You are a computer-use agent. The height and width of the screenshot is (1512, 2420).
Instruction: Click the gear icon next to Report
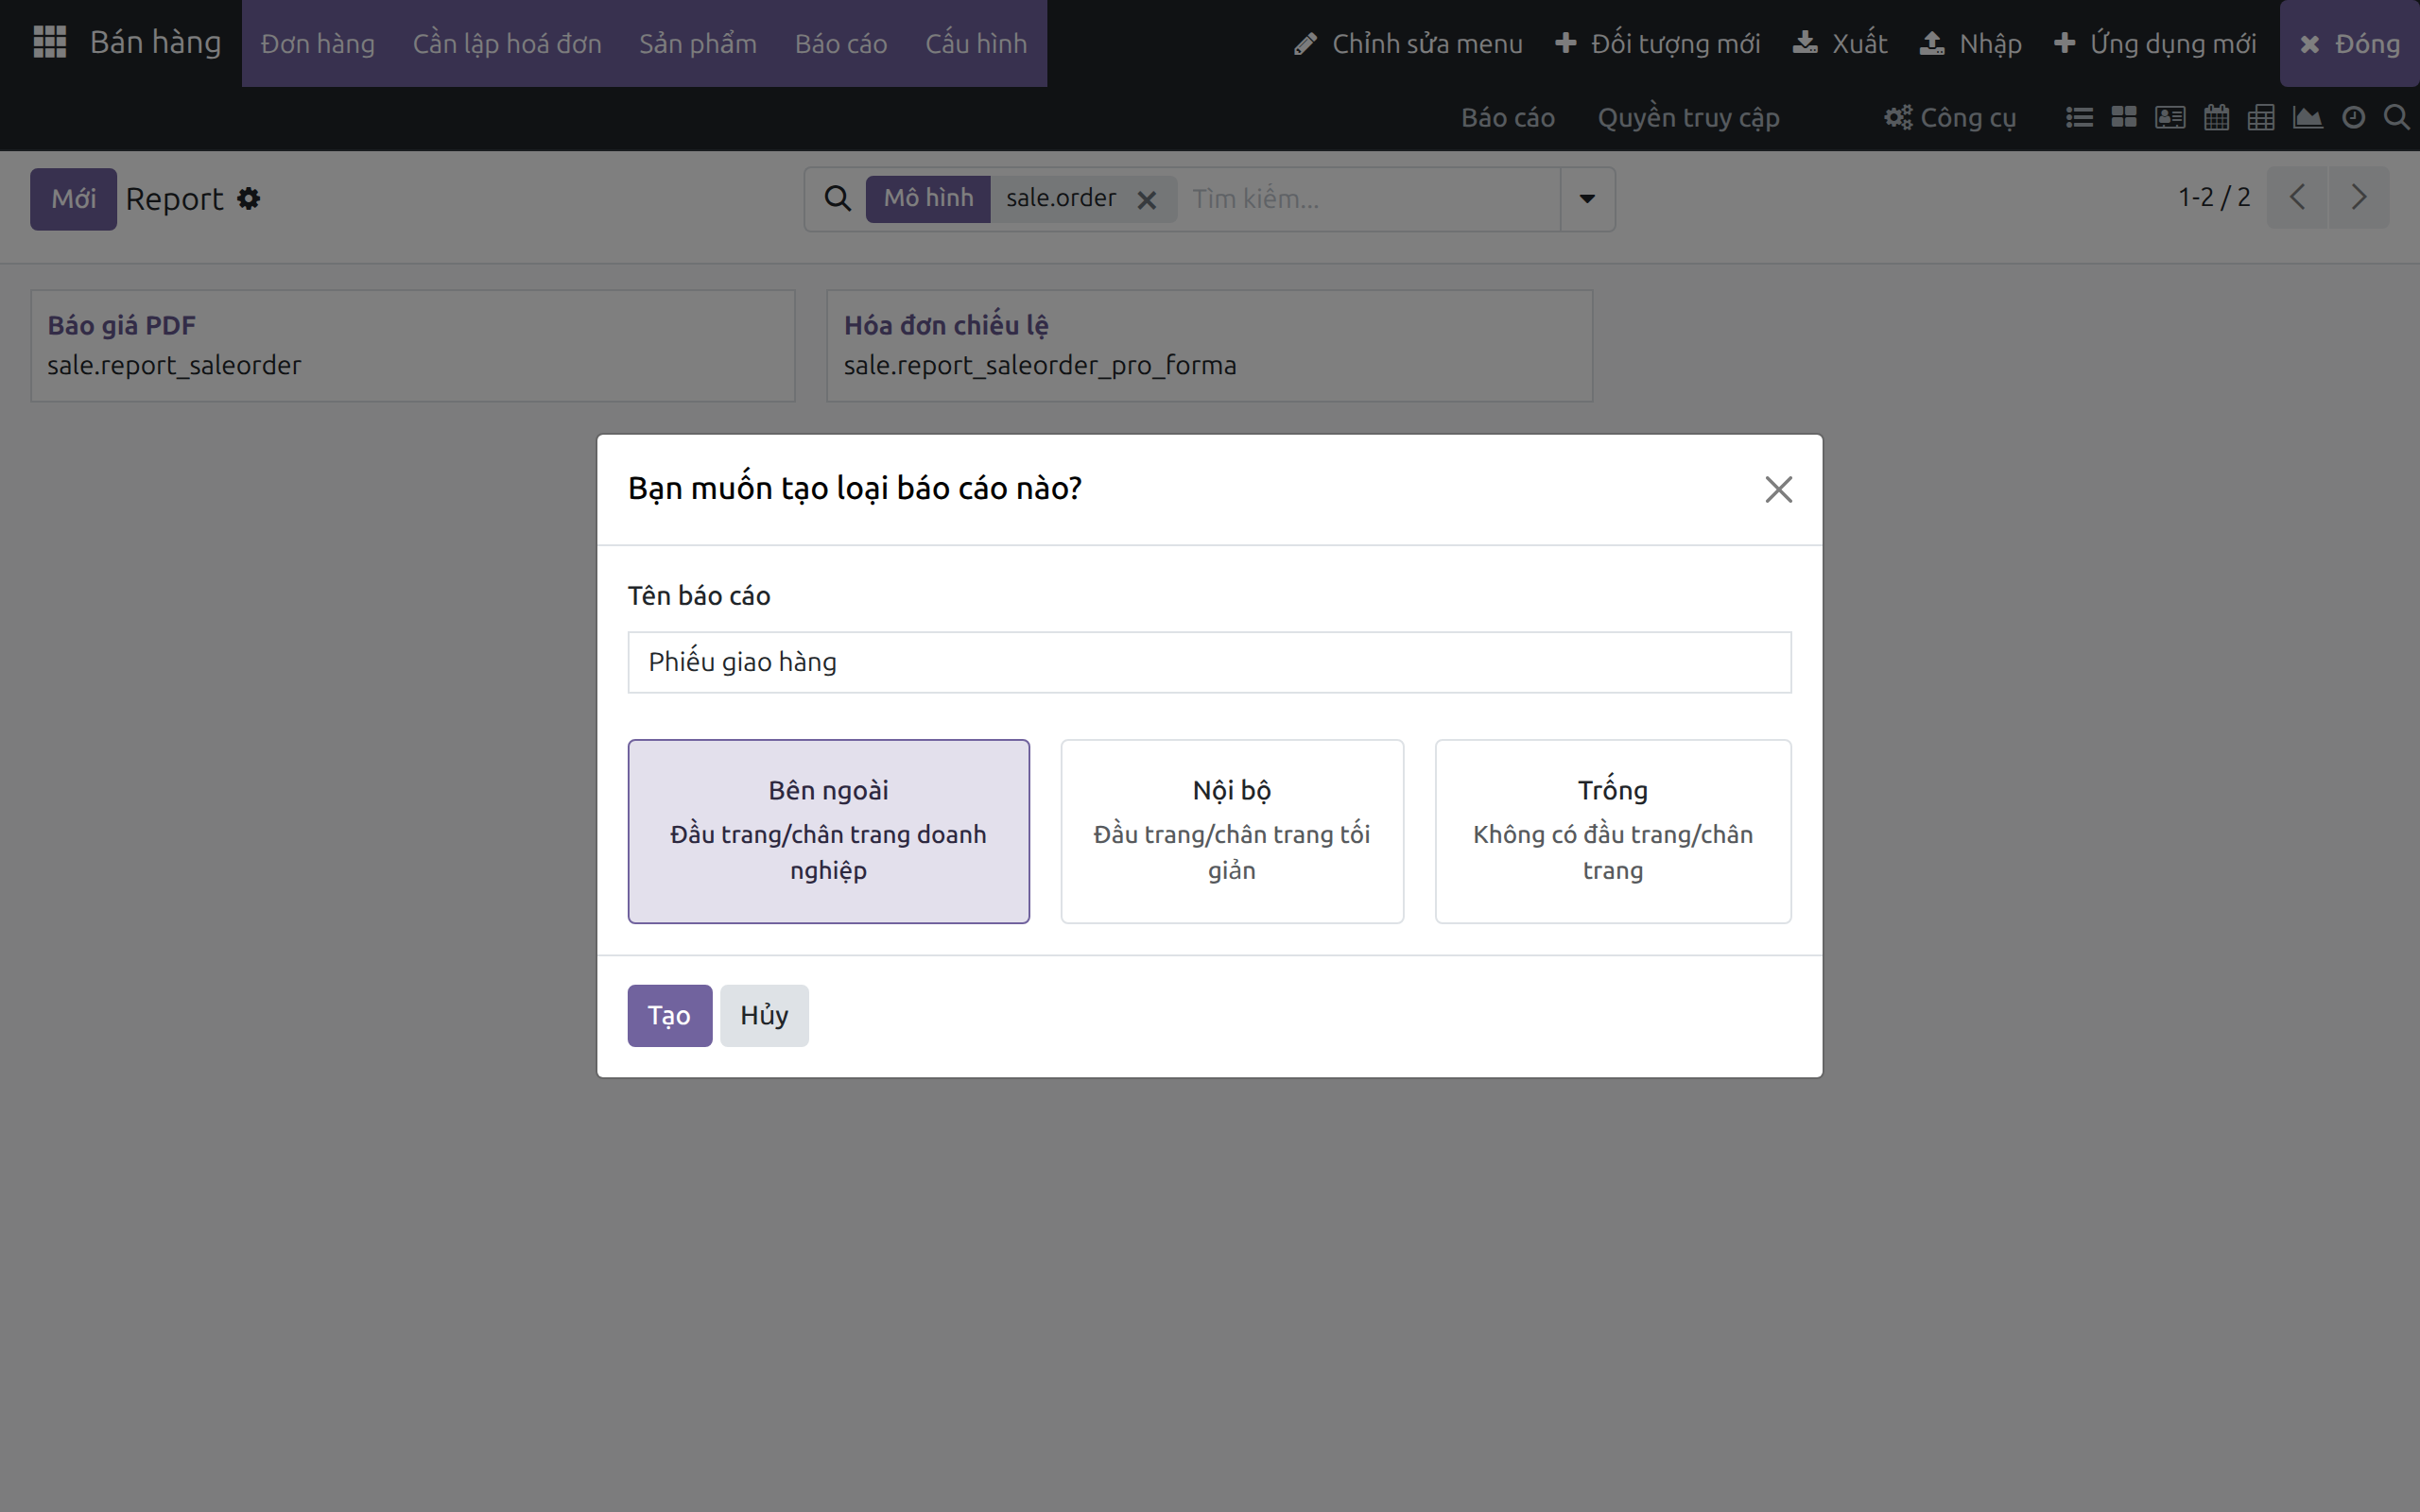249,199
